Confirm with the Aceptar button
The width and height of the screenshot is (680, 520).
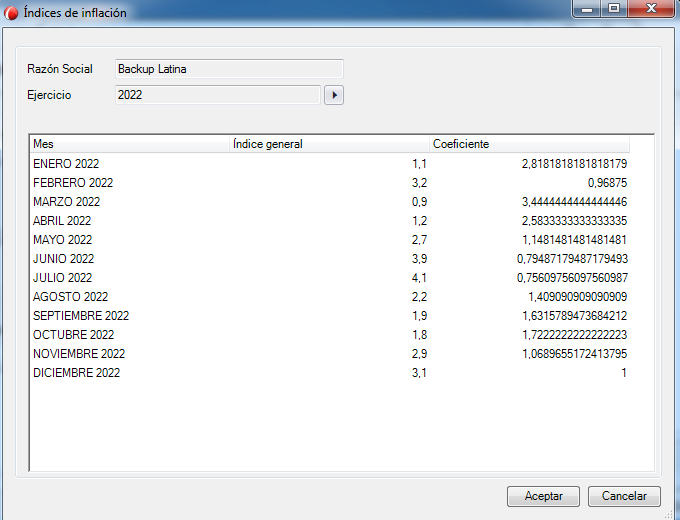click(543, 496)
